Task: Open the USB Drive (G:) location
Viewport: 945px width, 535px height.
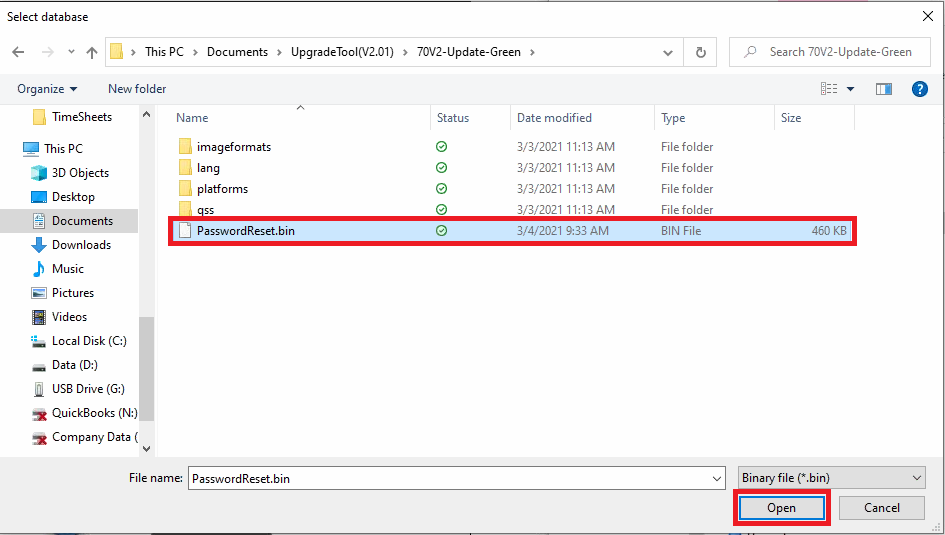Action: (x=88, y=389)
